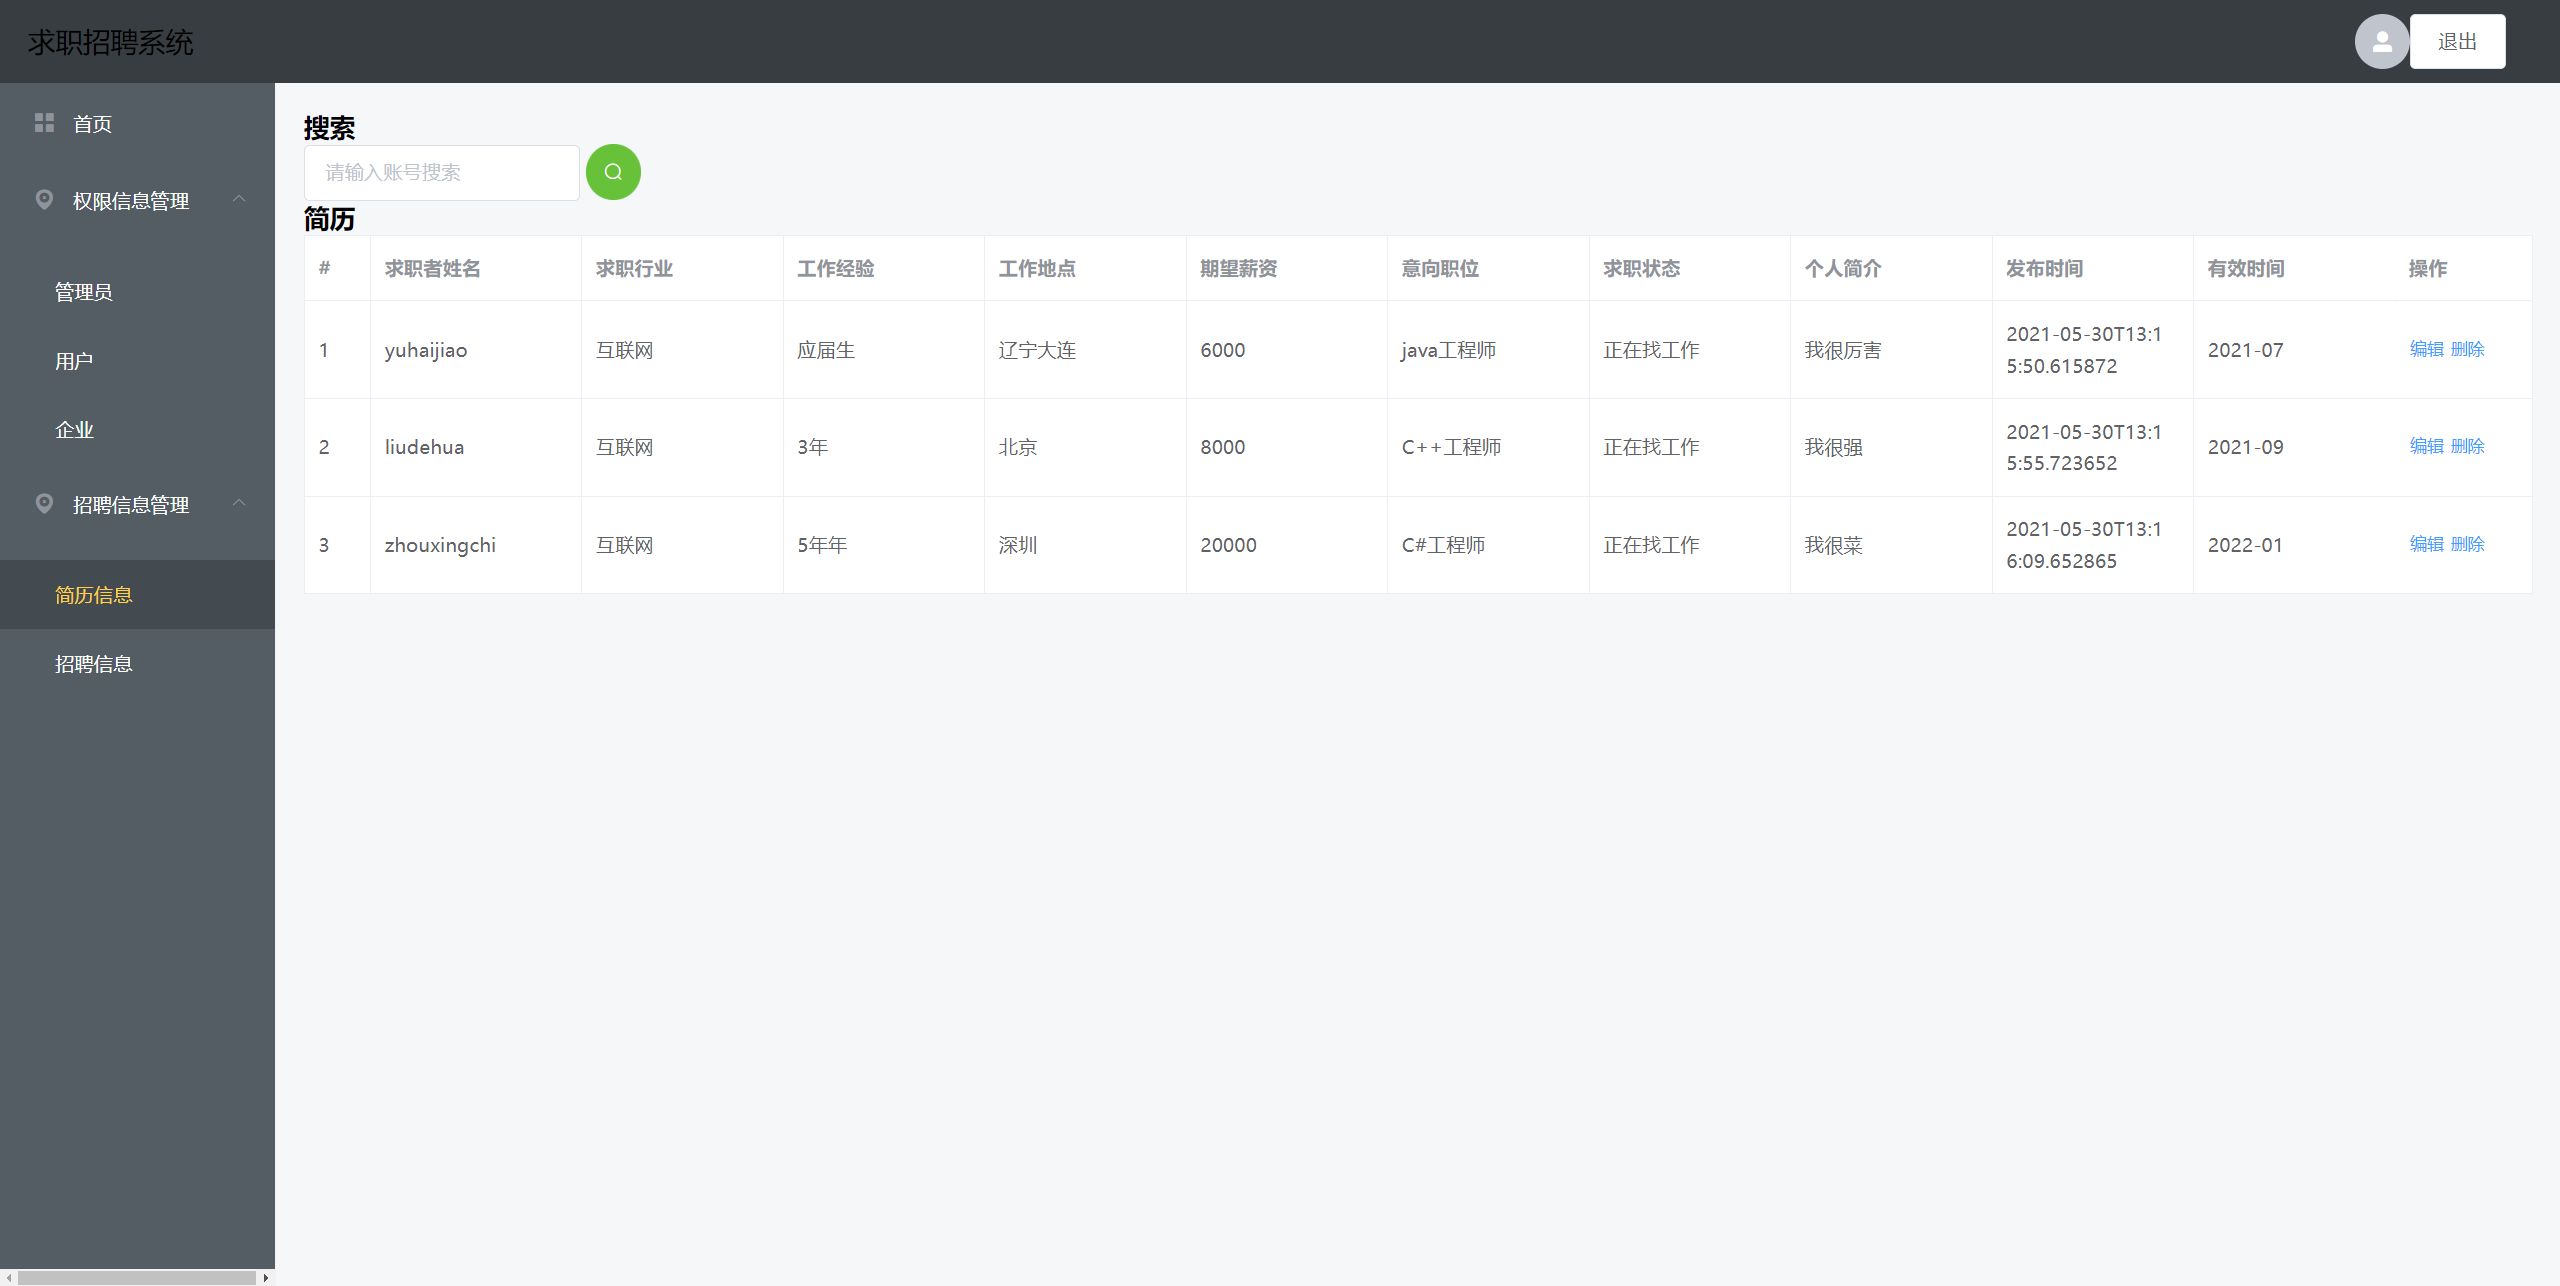Image resolution: width=2560 pixels, height=1286 pixels.
Task: Collapse the 权限信息管理 menu chevron
Action: pos(239,200)
